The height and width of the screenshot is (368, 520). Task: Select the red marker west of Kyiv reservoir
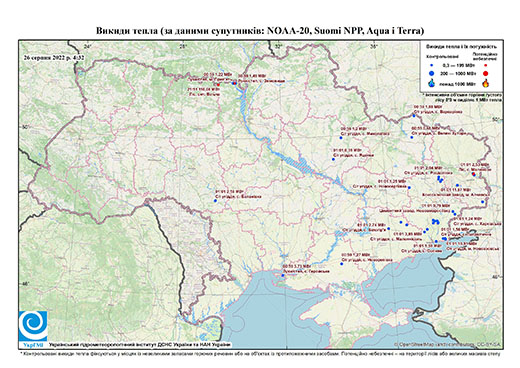(218, 85)
